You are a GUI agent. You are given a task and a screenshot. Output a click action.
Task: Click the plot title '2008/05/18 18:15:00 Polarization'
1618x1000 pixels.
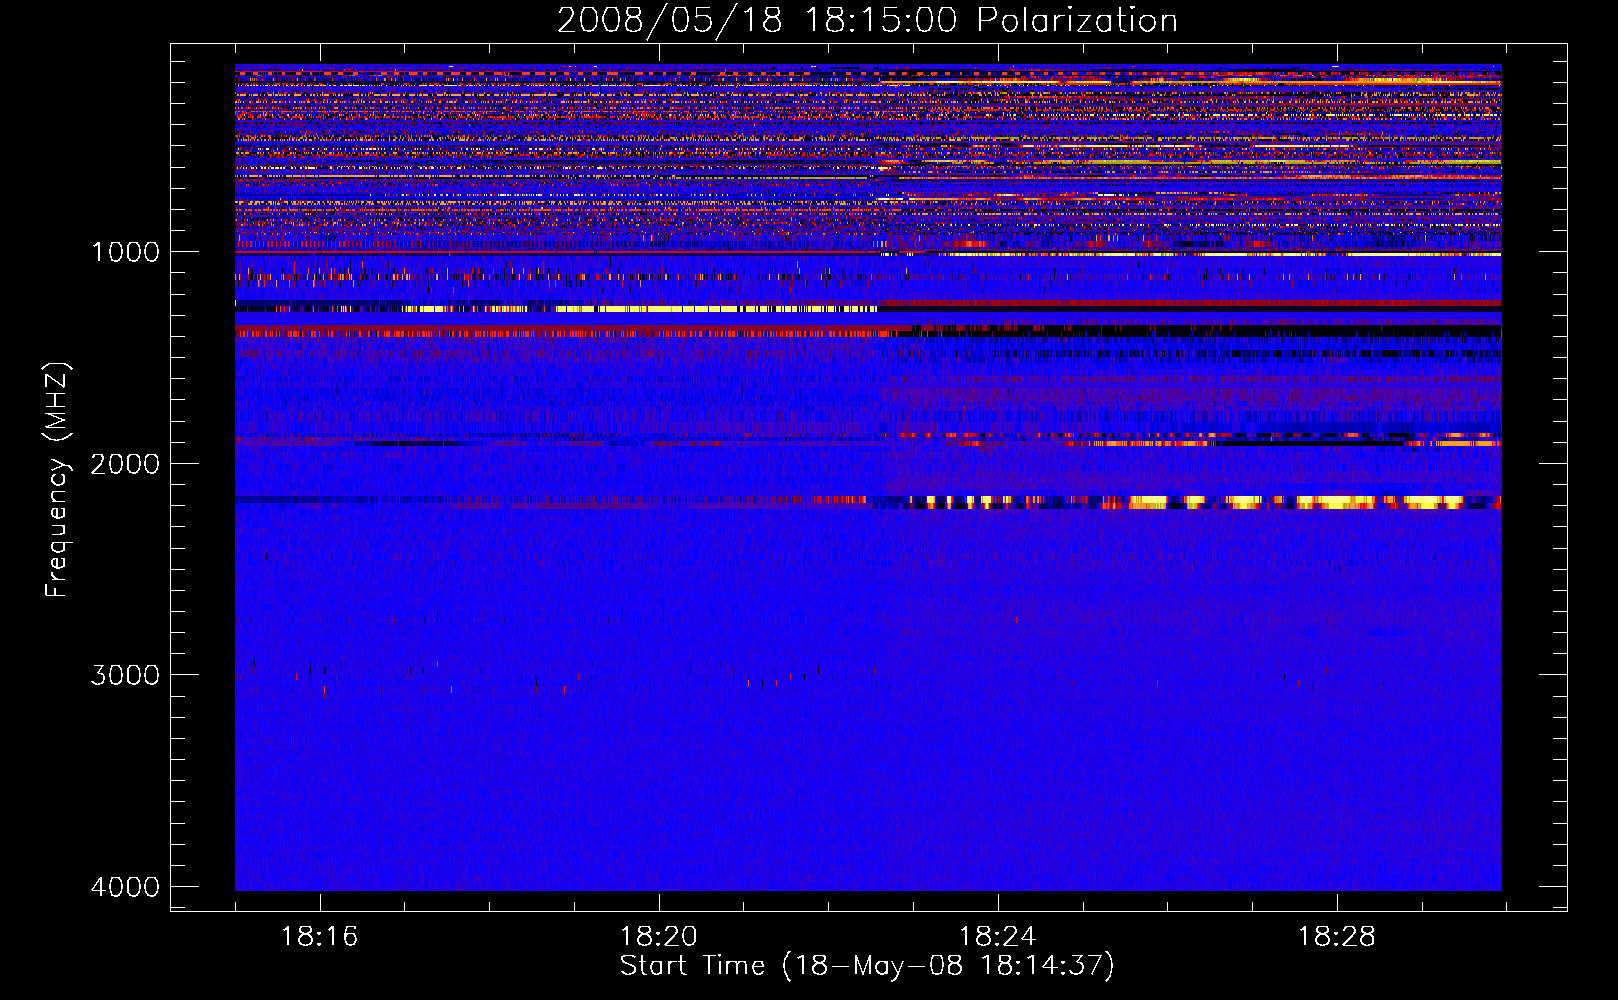[x=867, y=20]
